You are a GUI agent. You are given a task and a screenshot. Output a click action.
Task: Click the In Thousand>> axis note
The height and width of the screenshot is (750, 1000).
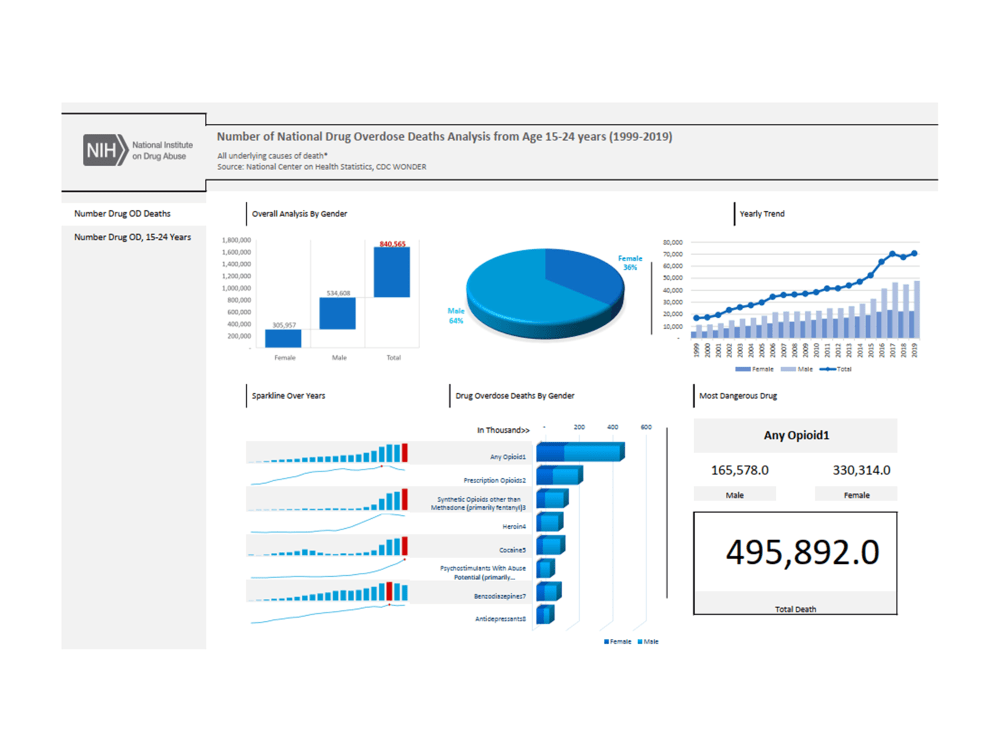click(x=503, y=430)
